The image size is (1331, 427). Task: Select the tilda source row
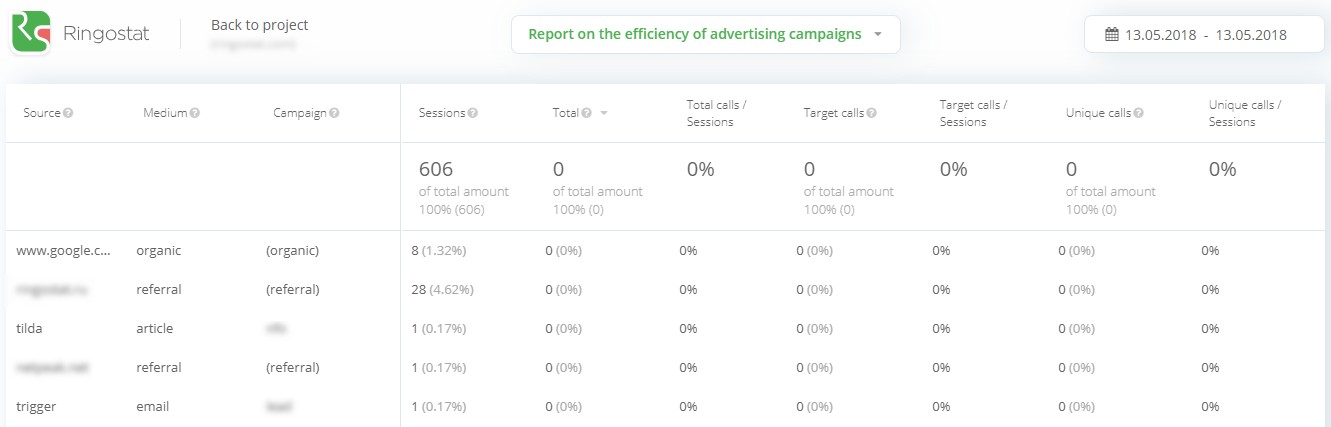pos(29,329)
